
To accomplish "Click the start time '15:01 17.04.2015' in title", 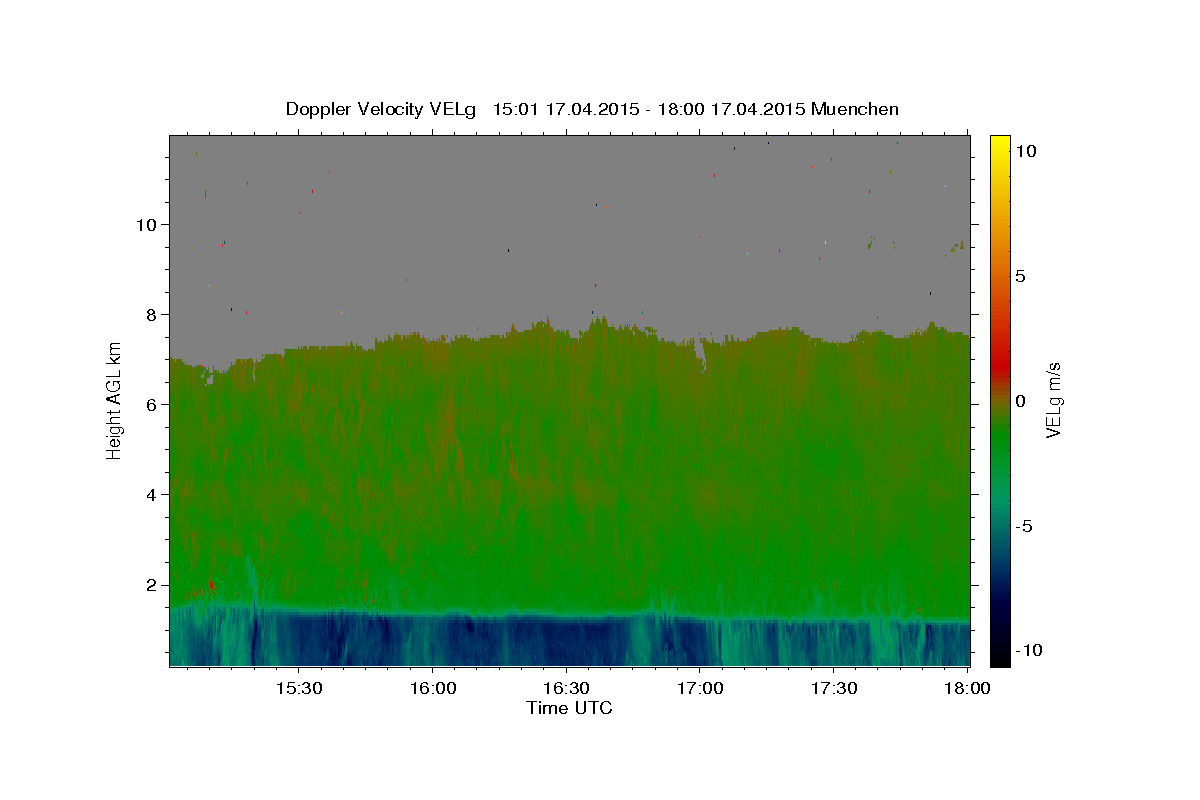I will (565, 109).
